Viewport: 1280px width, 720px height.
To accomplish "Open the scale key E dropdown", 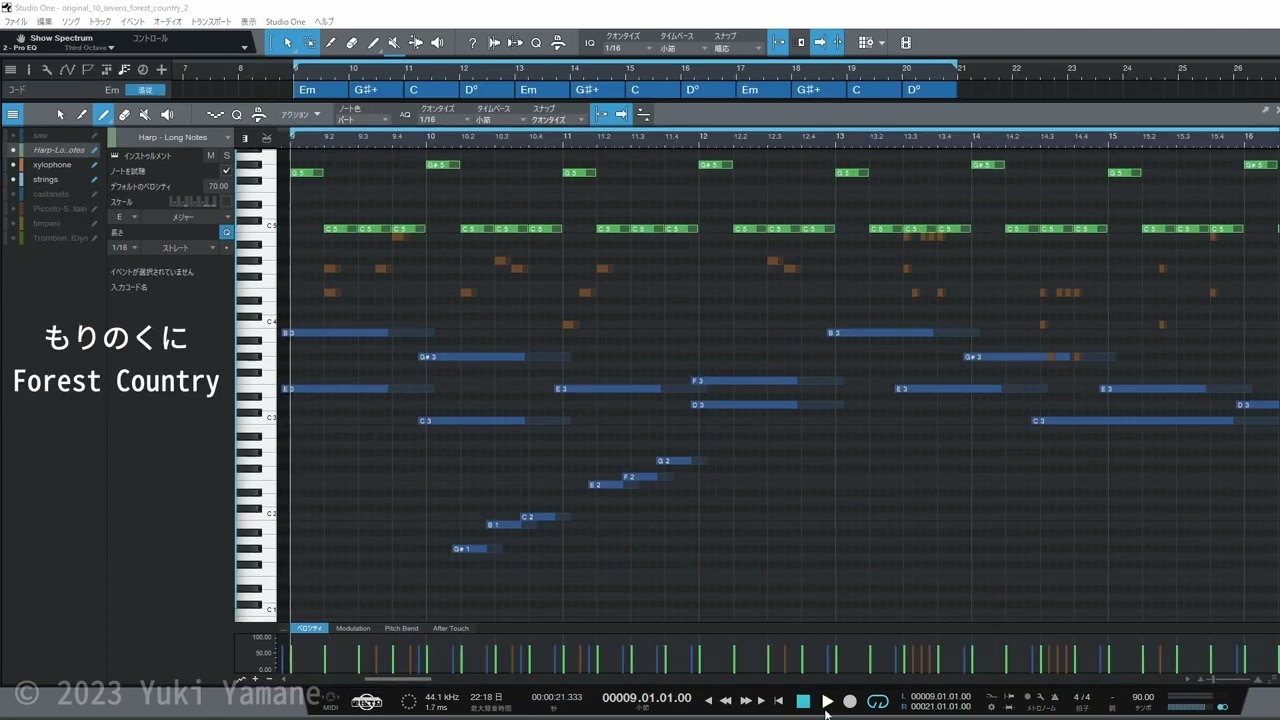I will pos(125,217).
